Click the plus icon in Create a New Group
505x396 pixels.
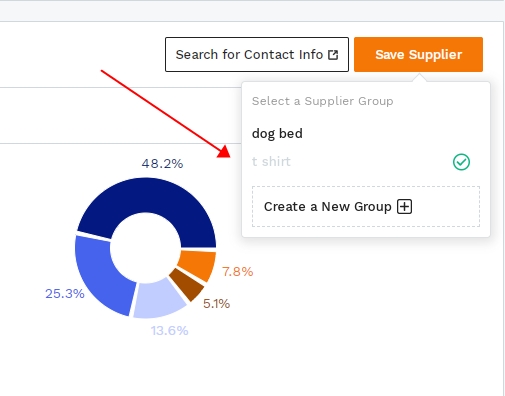[x=404, y=207]
